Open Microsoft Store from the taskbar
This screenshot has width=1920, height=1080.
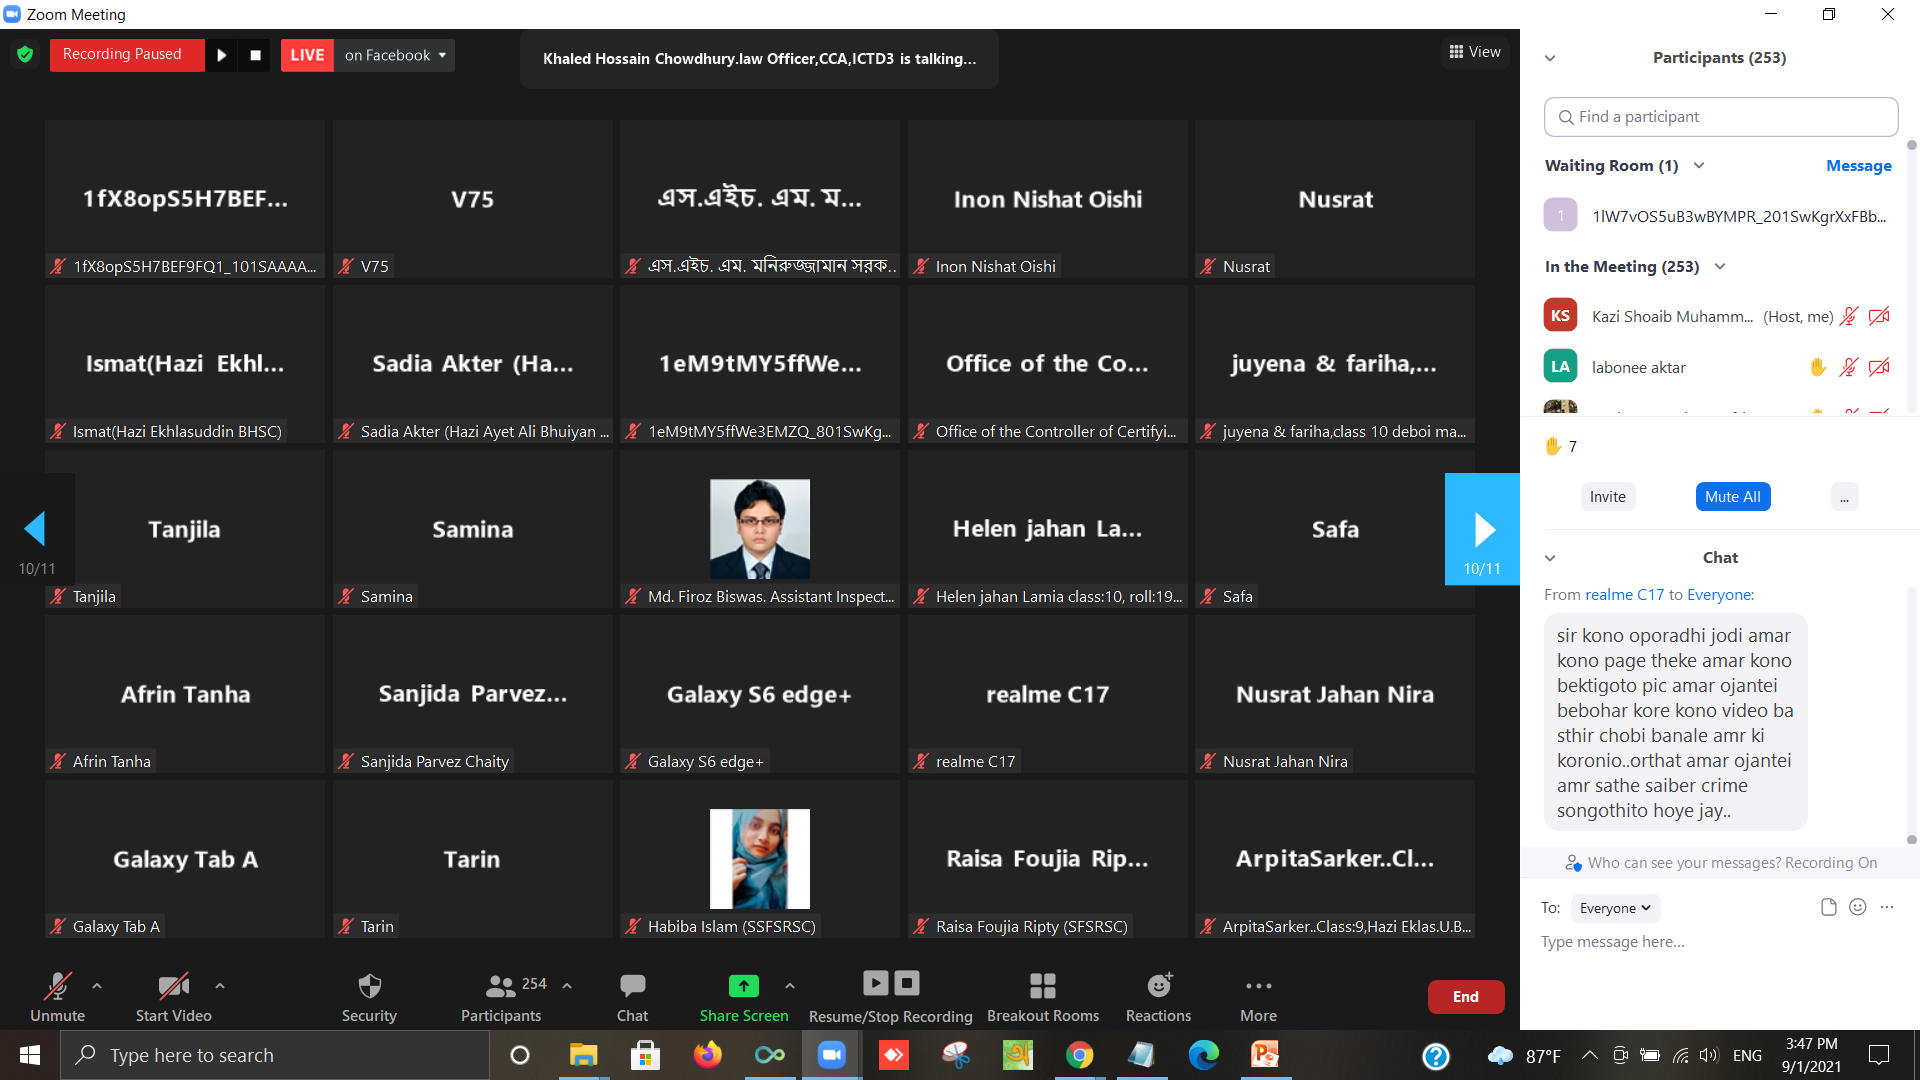click(x=645, y=1055)
